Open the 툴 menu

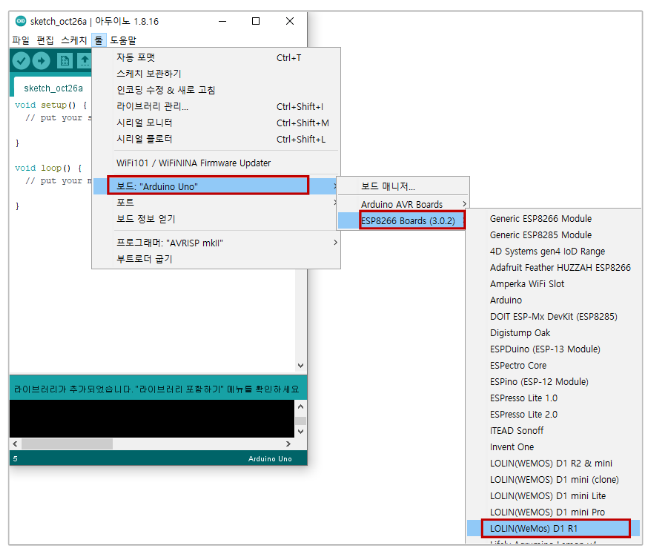pyautogui.click(x=99, y=40)
